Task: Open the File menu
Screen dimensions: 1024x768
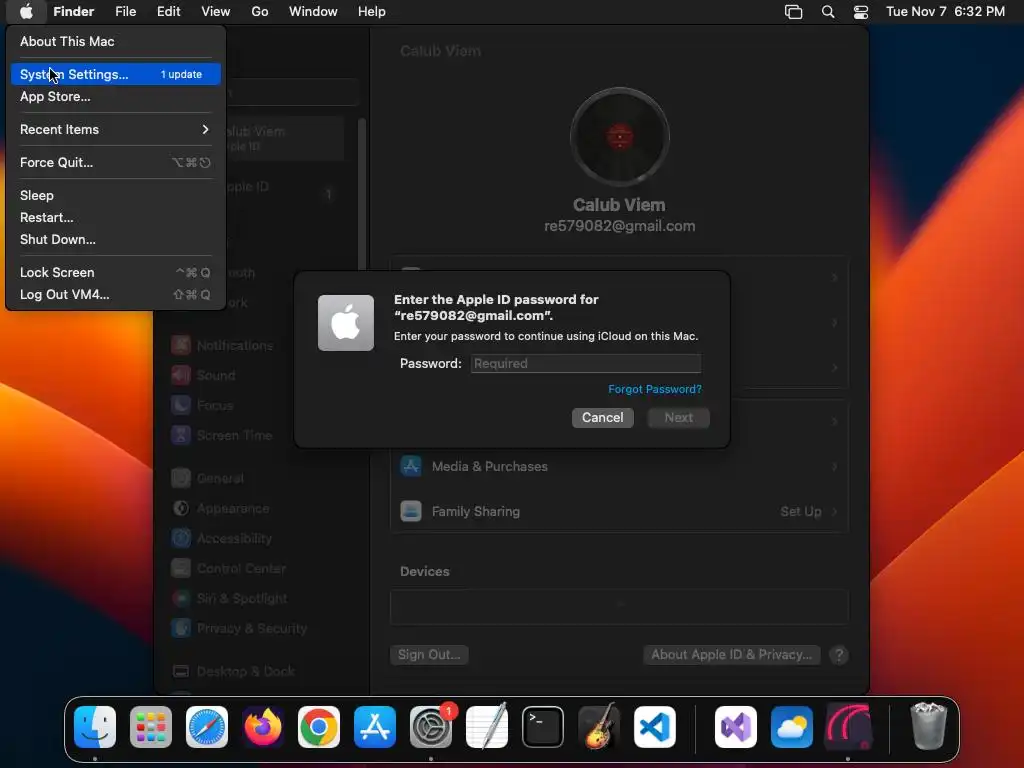Action: 125,12
